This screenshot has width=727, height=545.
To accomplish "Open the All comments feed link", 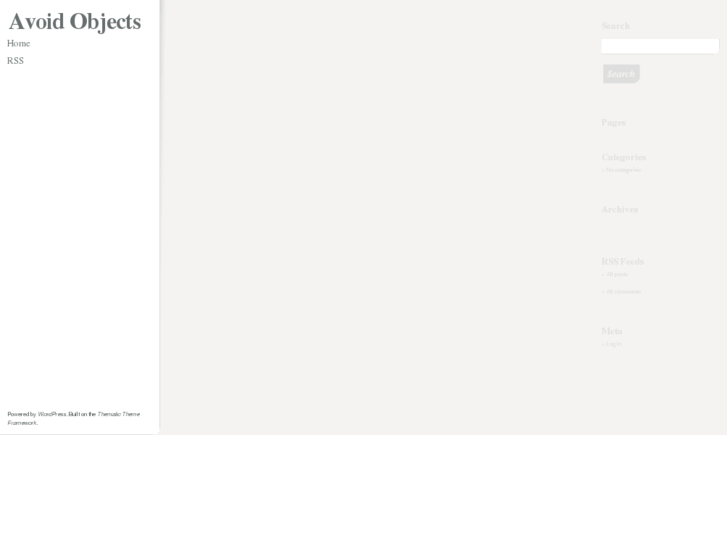I will (x=624, y=292).
